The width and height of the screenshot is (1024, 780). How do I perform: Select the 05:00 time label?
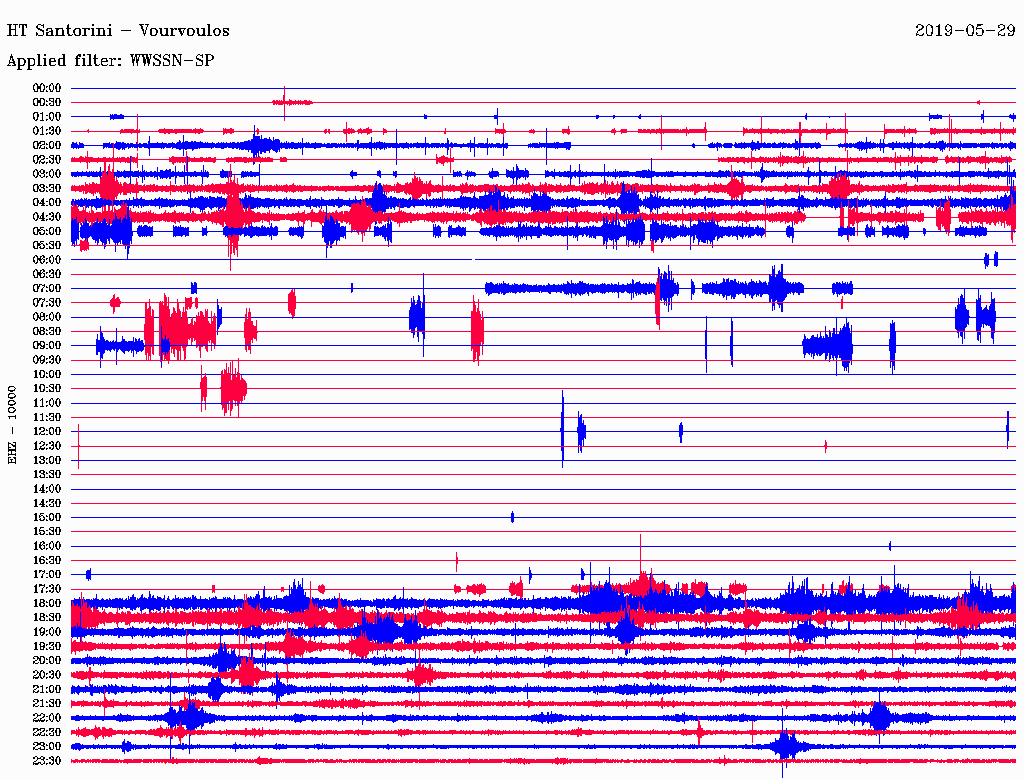coord(47,231)
